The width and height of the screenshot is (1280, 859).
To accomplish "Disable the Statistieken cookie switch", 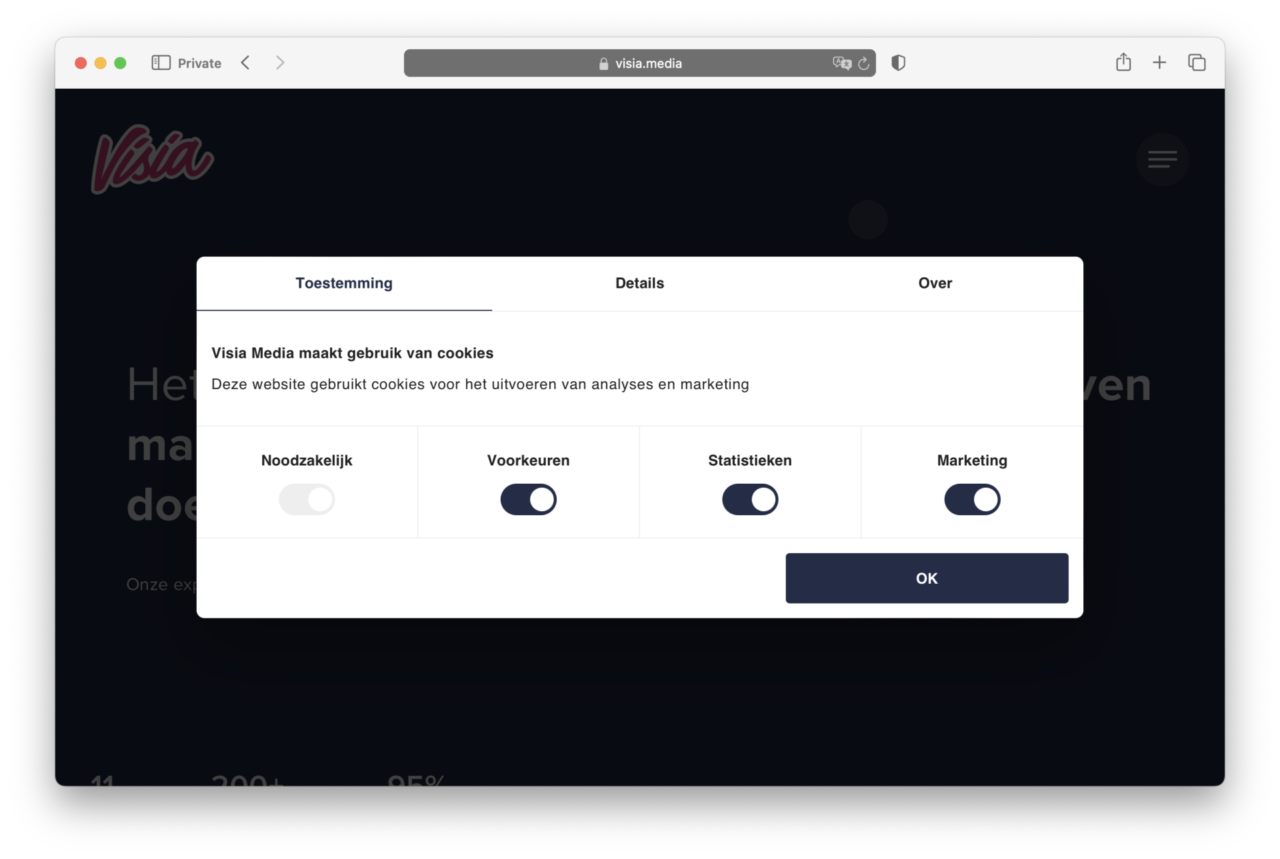I will pyautogui.click(x=750, y=500).
